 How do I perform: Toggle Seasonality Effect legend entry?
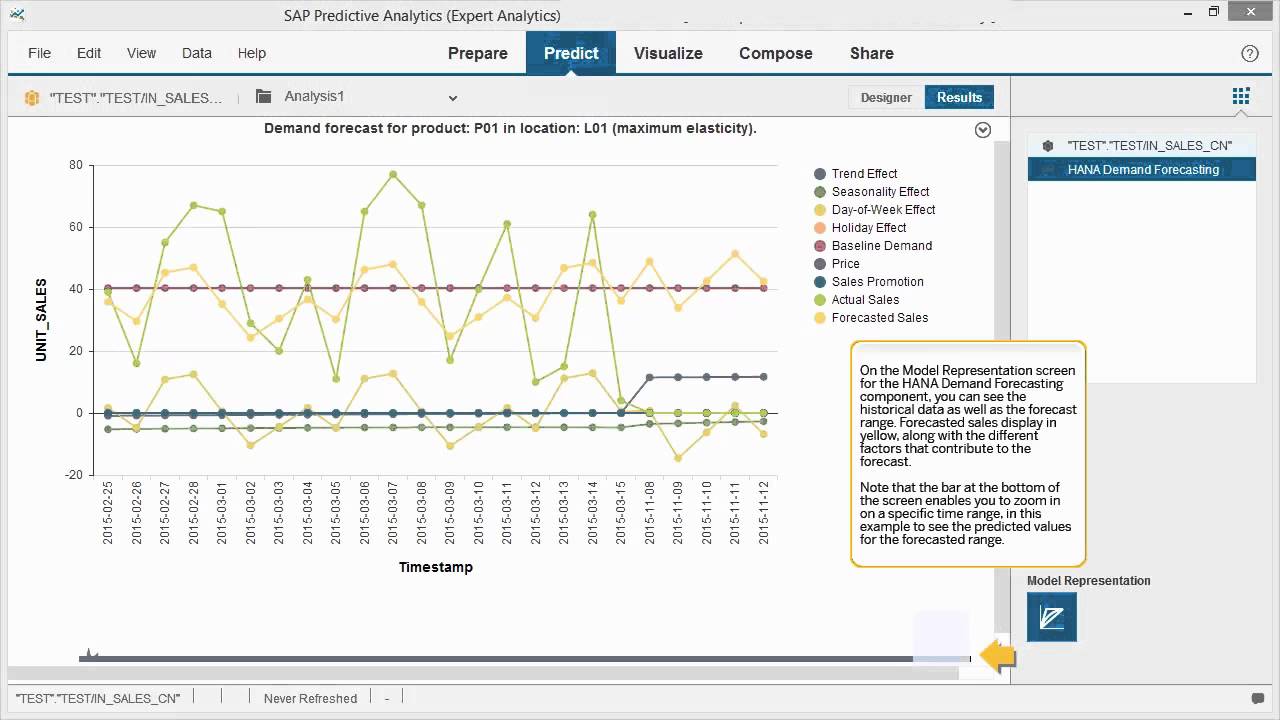(872, 192)
